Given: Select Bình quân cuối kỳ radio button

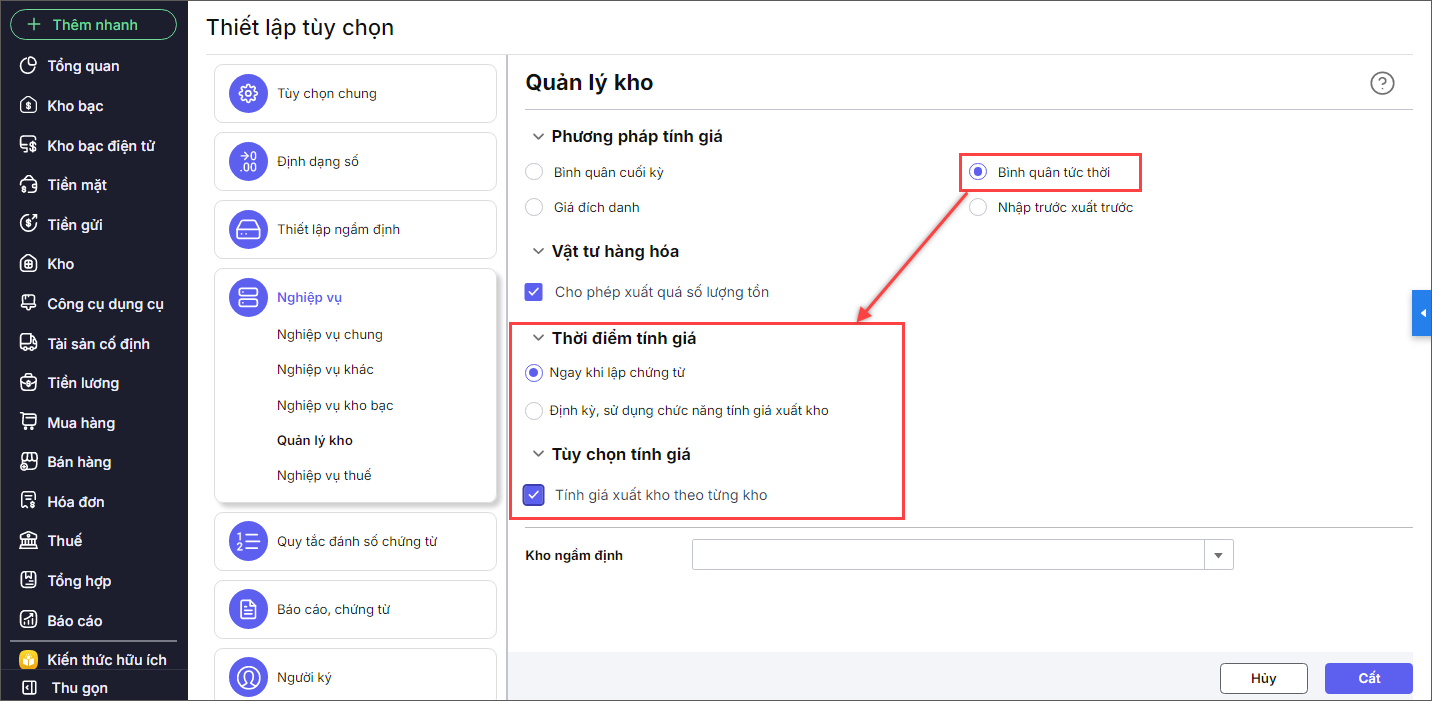Looking at the screenshot, I should click(535, 172).
